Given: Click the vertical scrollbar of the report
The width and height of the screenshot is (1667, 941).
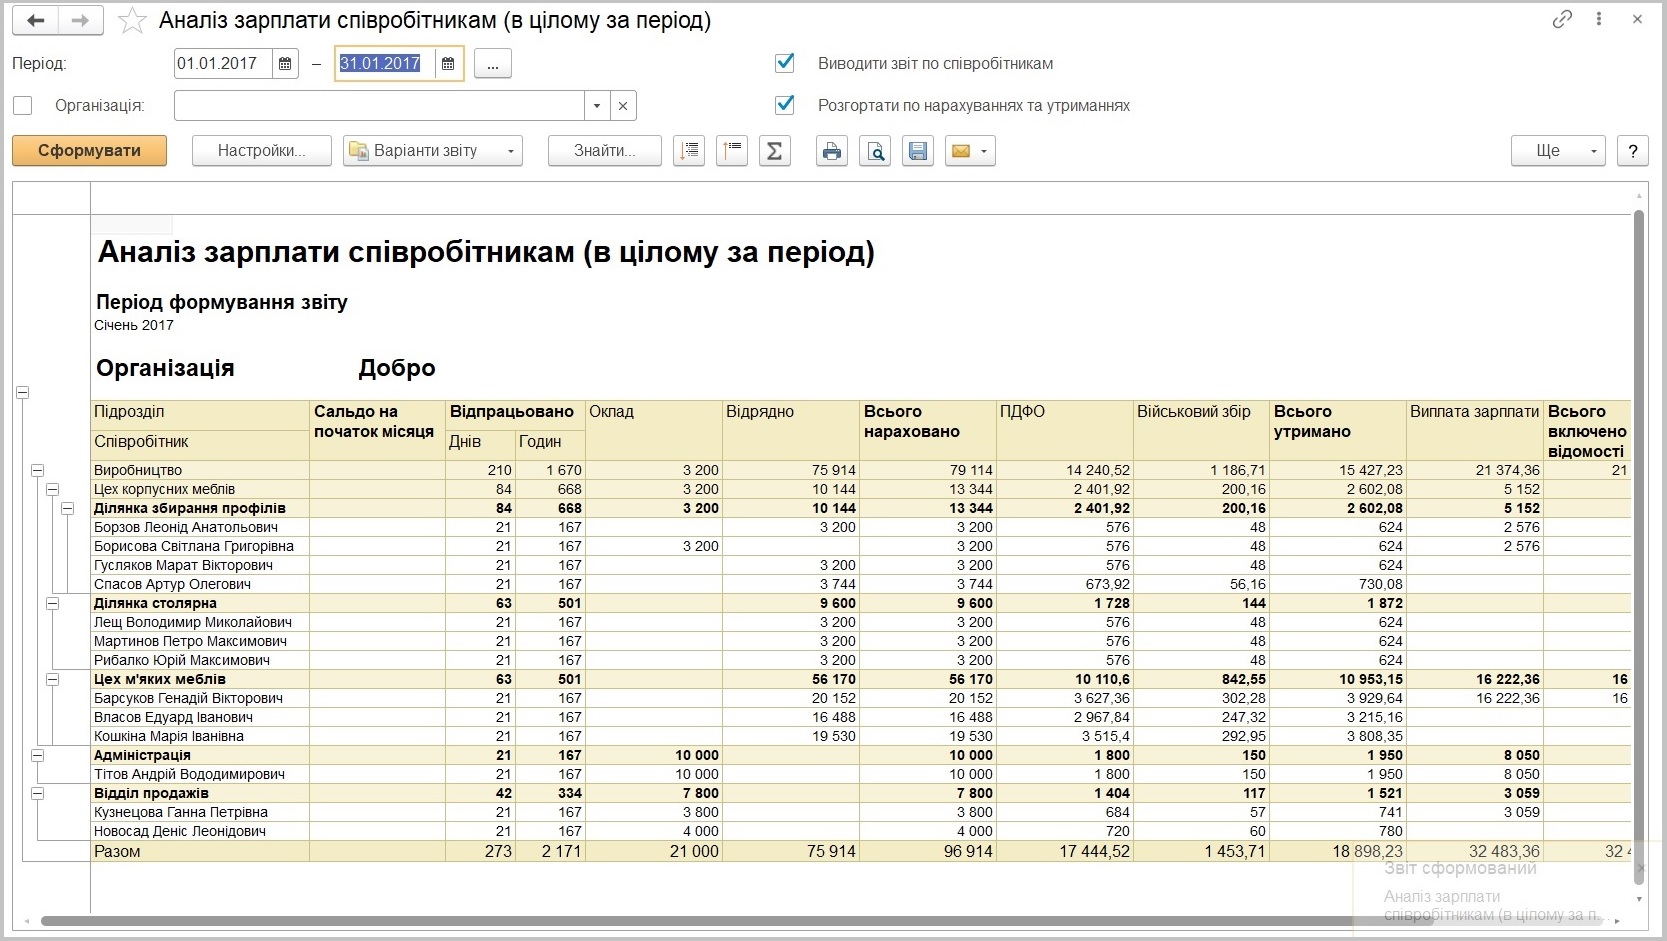Looking at the screenshot, I should point(1639,548).
